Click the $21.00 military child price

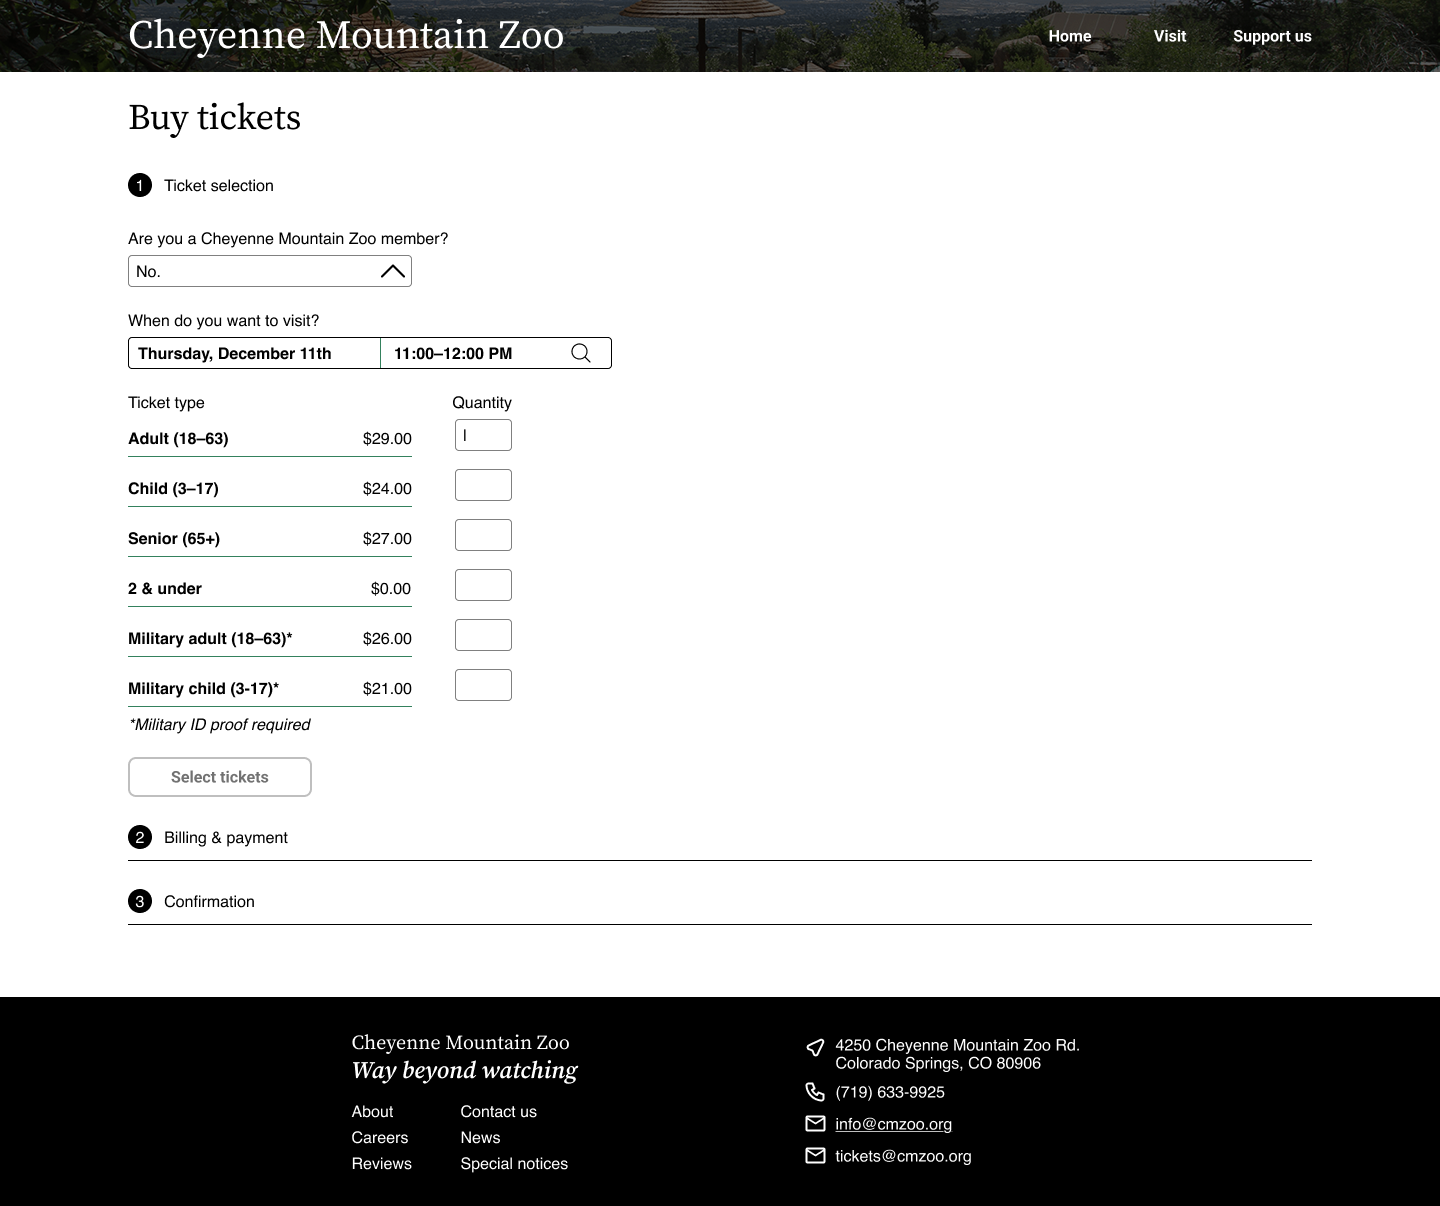click(387, 688)
